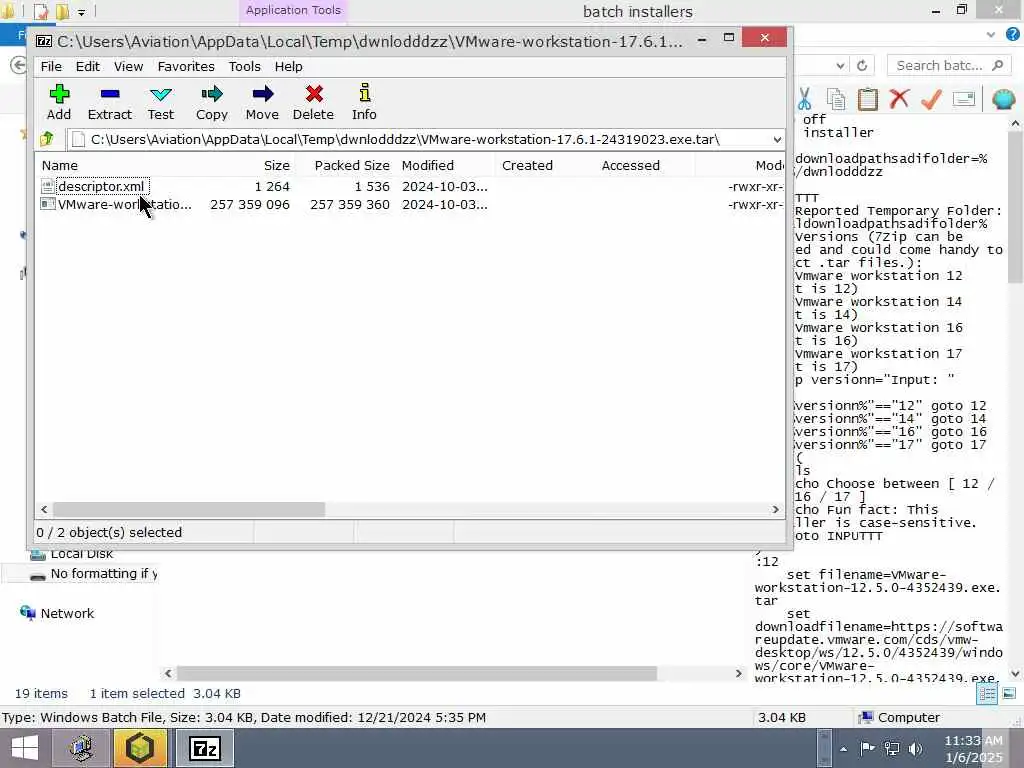1024x768 pixels.
Task: Click the 7-Zip scroll right arrow
Action: [x=776, y=509]
